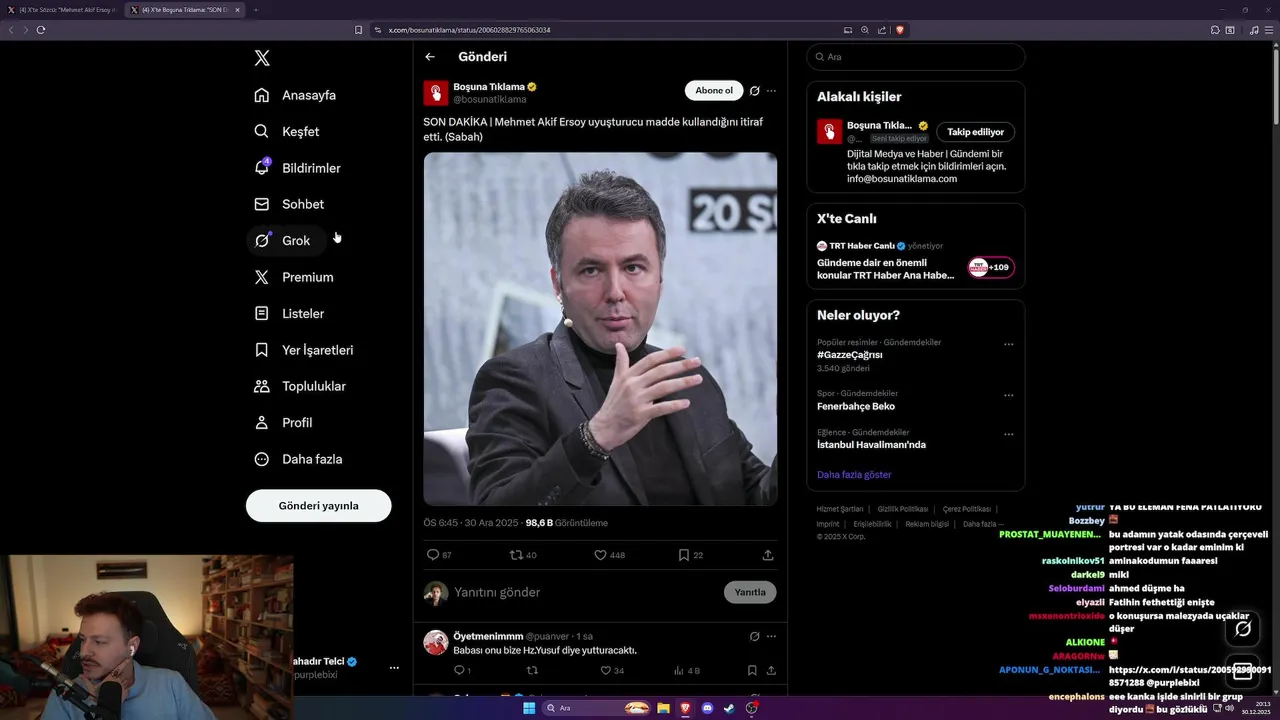The width and height of the screenshot is (1280, 720).
Task: Open options for İstanbul Havalimanı'nda trend
Action: click(x=1008, y=434)
